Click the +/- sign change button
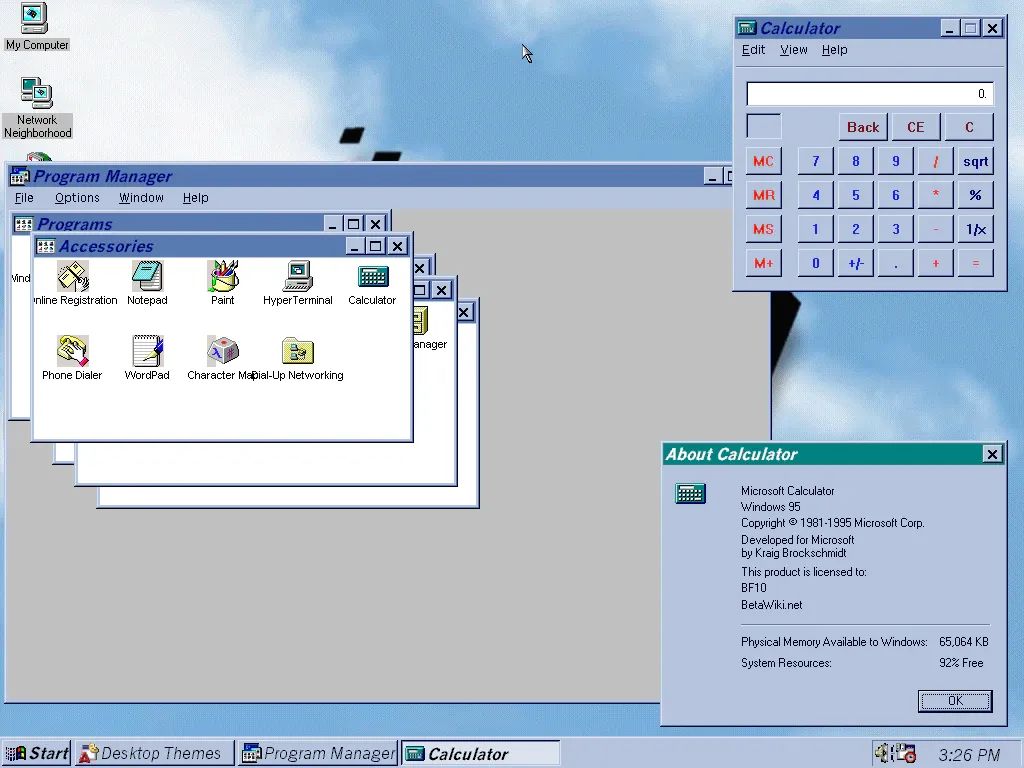Image resolution: width=1024 pixels, height=768 pixels. pyautogui.click(x=856, y=263)
